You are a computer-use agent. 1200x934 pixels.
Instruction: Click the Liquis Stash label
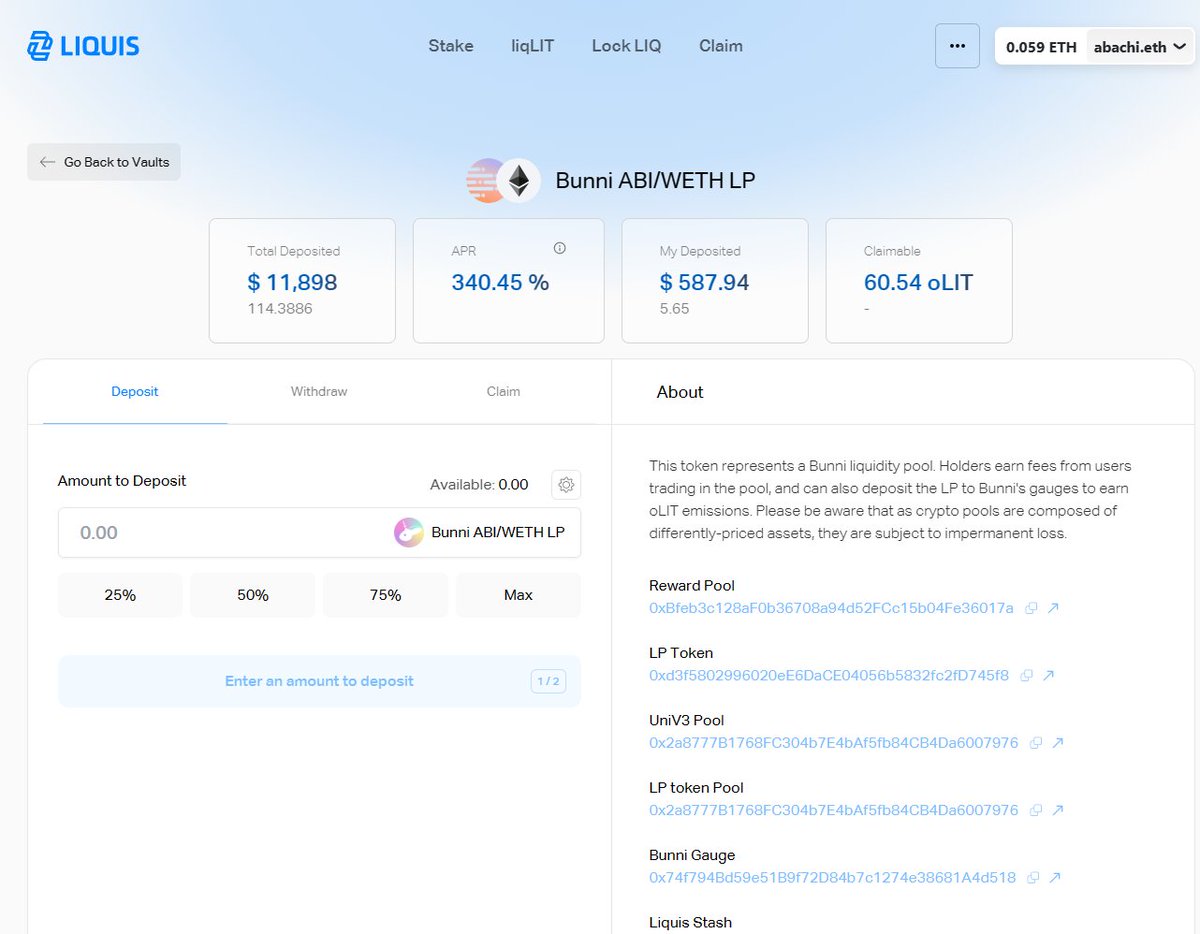click(690, 922)
